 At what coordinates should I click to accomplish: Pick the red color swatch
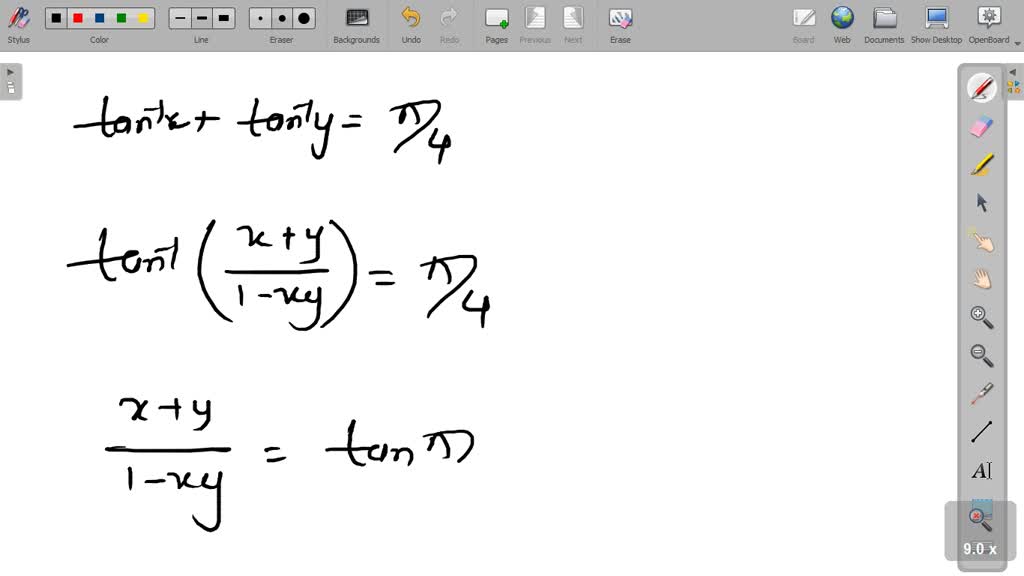click(x=75, y=17)
